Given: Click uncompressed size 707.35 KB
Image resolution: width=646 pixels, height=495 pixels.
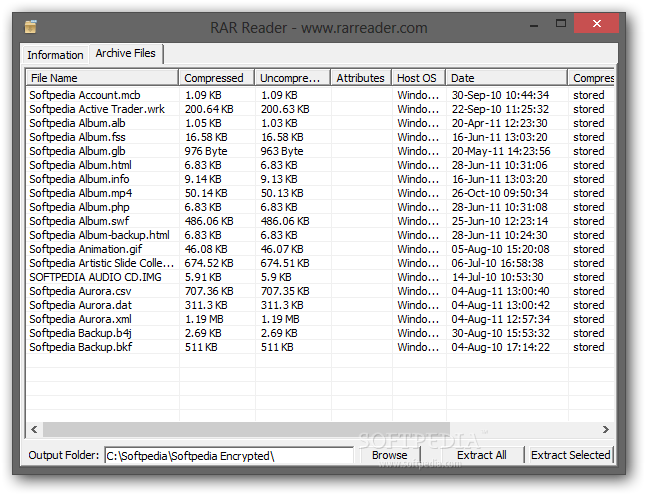Looking at the screenshot, I should [x=285, y=291].
